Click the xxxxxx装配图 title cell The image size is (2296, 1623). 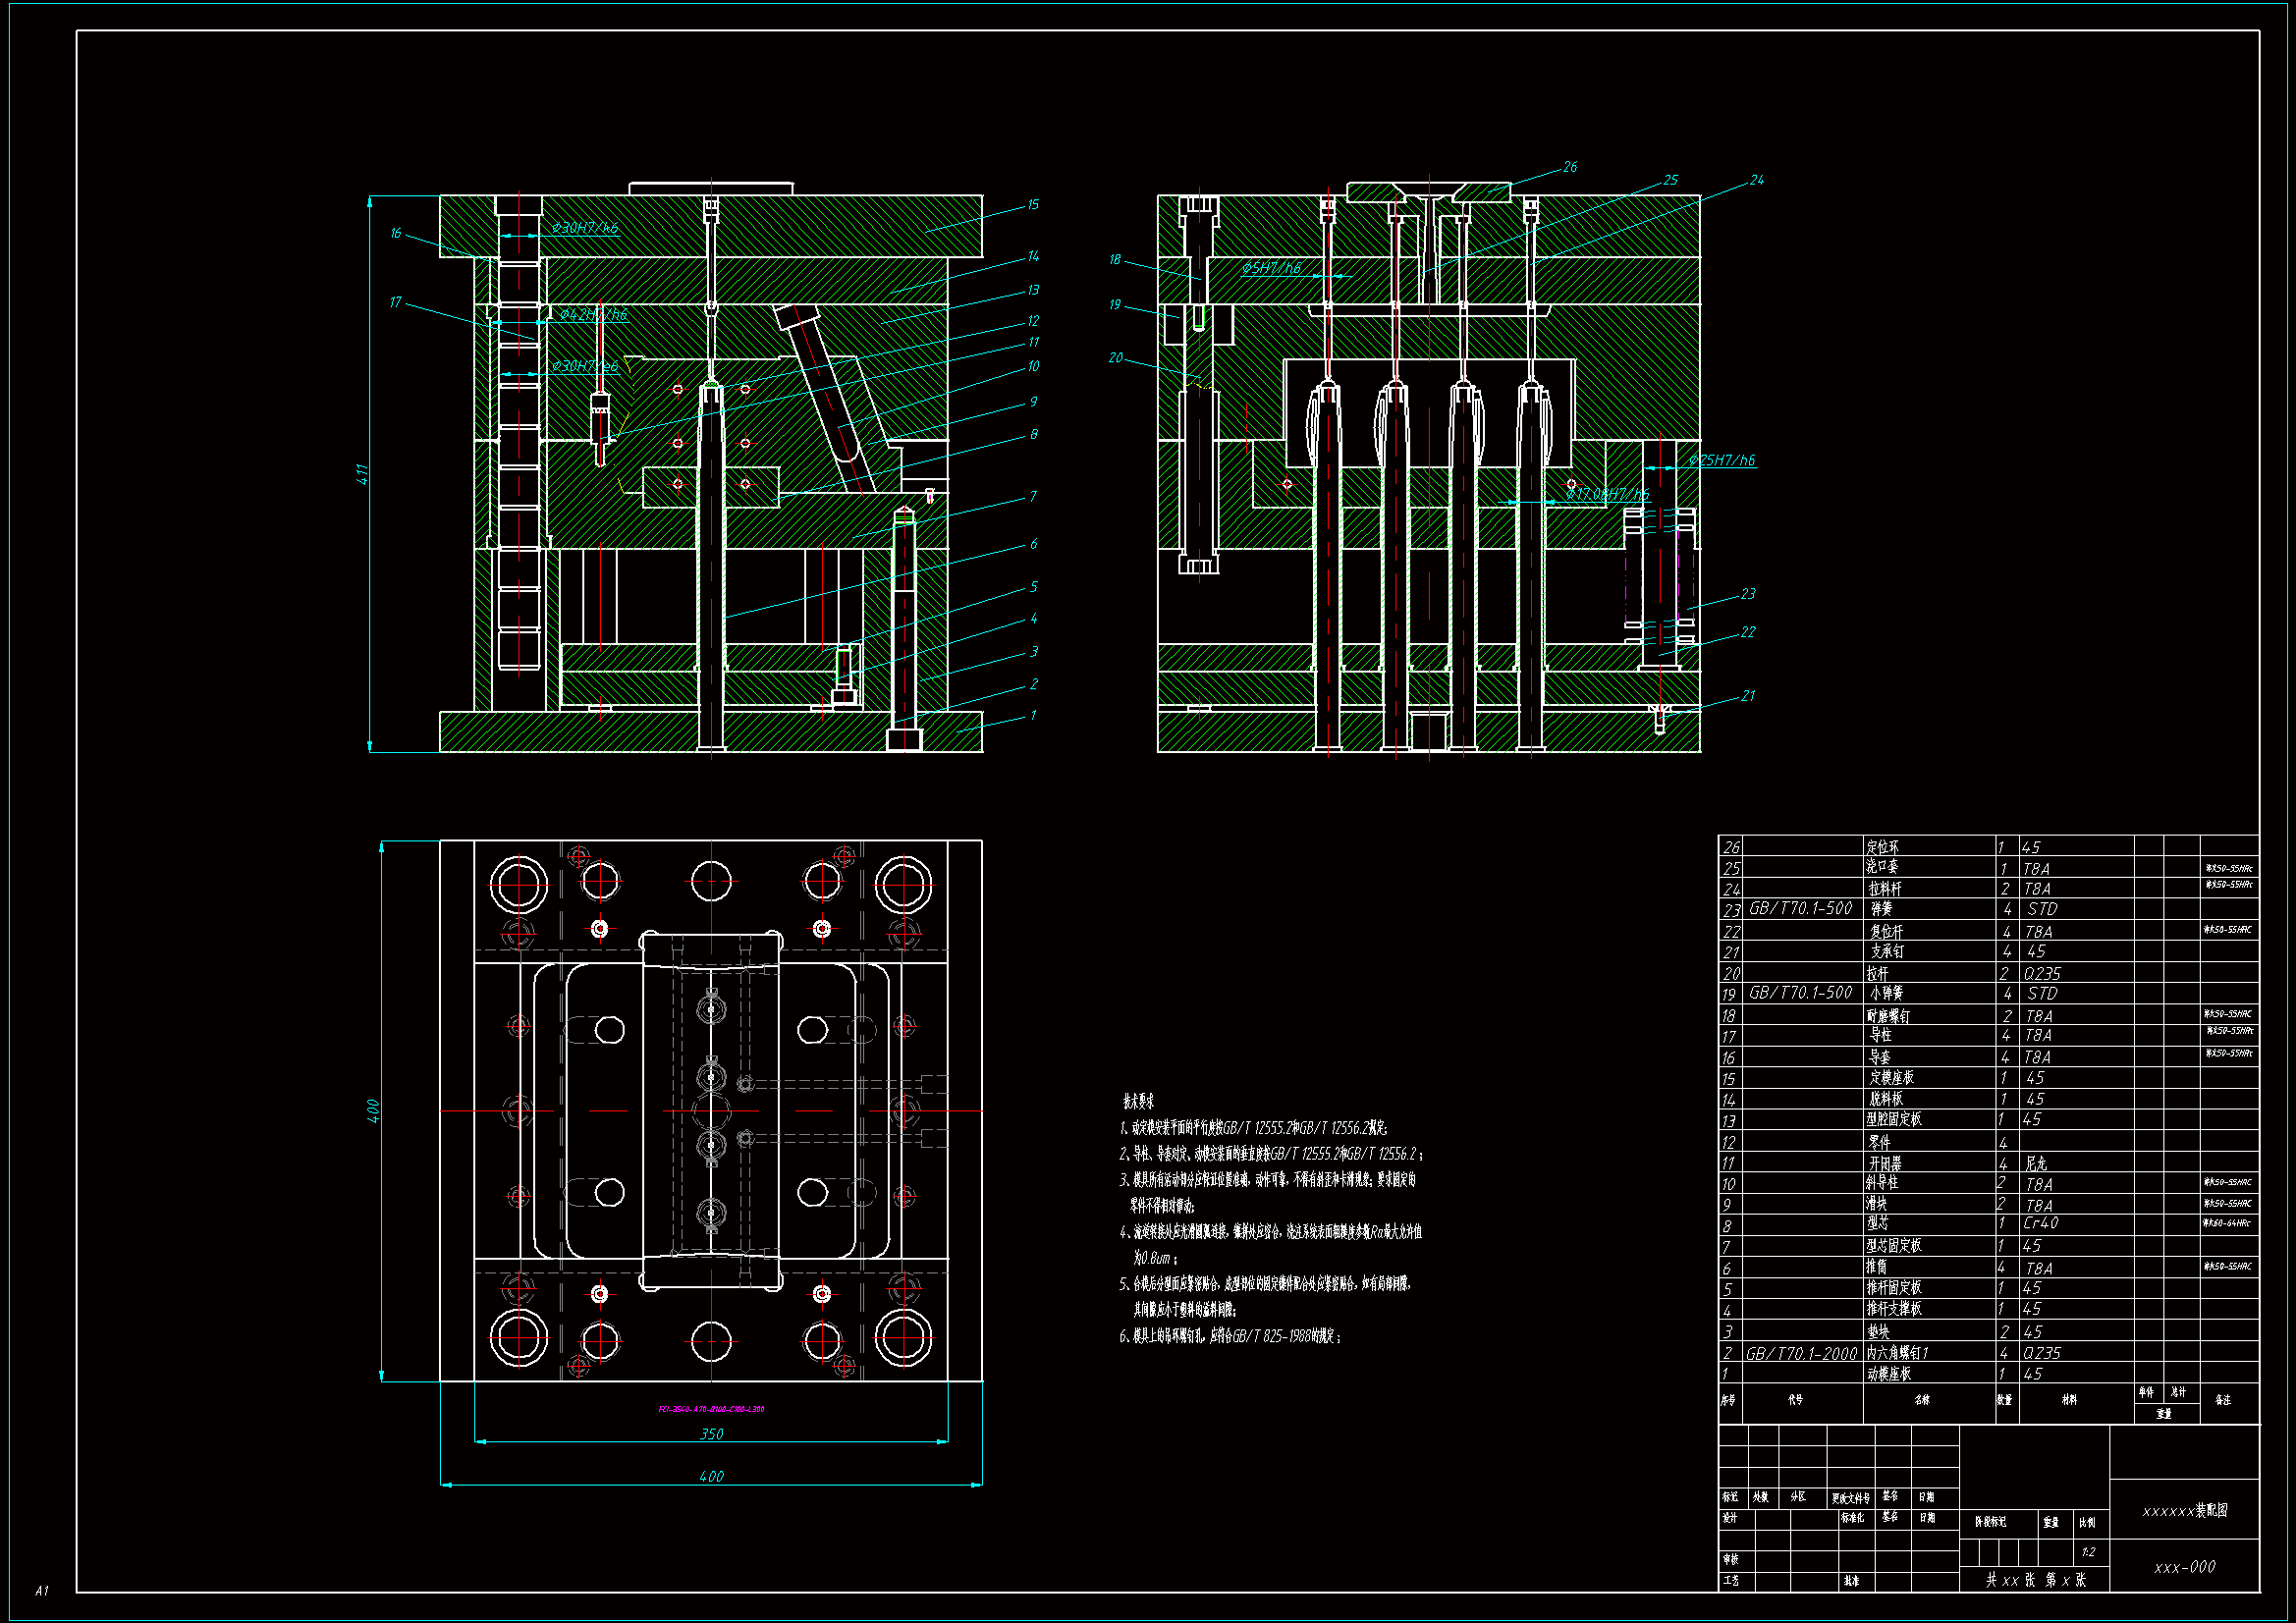2184,1511
